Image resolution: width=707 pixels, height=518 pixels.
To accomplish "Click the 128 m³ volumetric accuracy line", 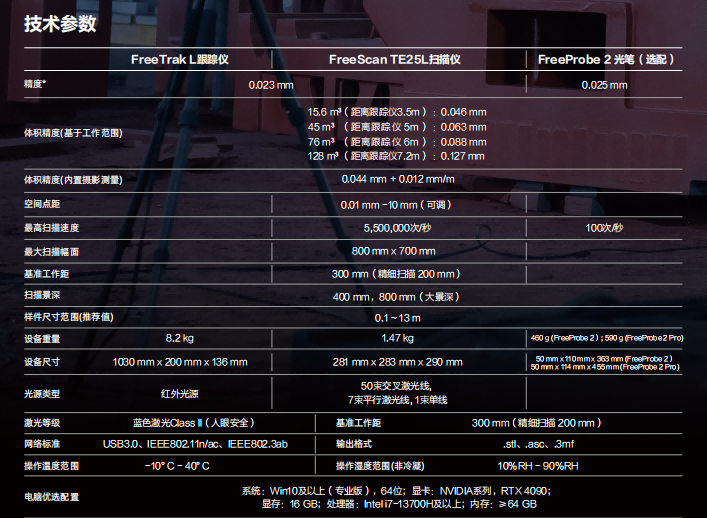I will pos(397,156).
